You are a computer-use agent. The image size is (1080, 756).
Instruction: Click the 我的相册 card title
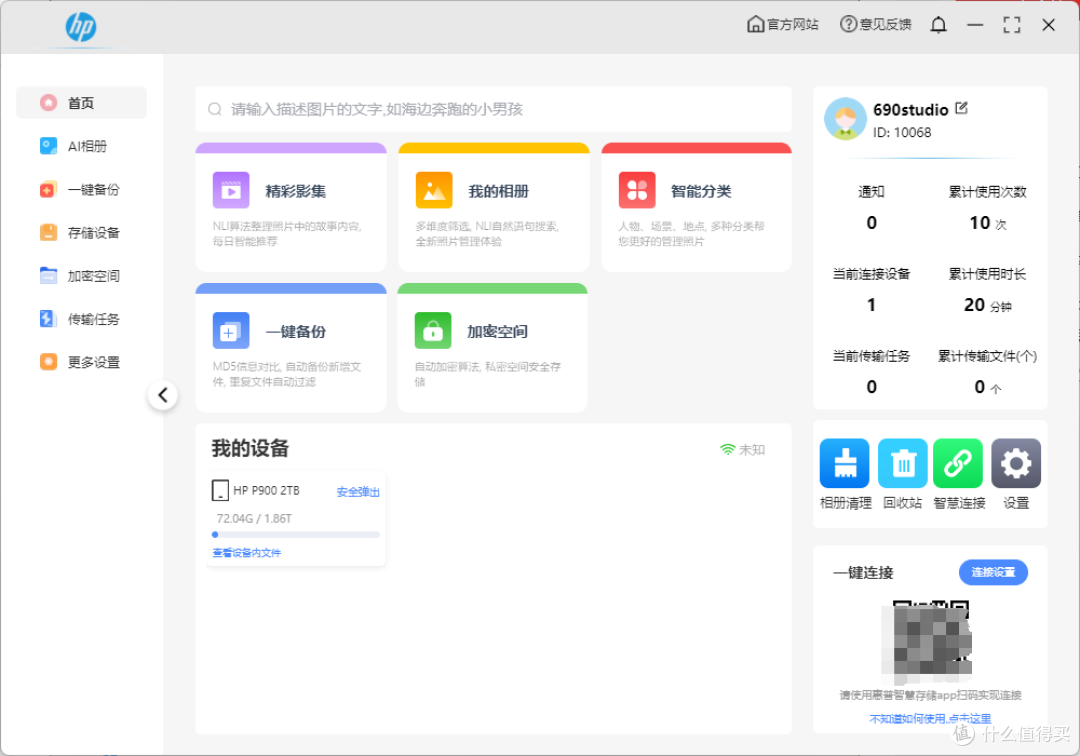pyautogui.click(x=499, y=191)
